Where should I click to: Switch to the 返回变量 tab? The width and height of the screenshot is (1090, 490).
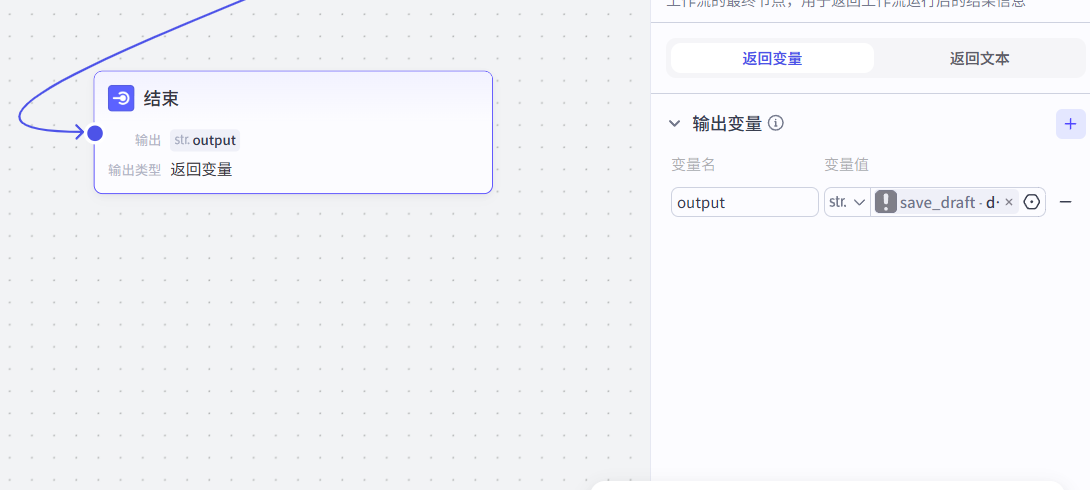coord(772,58)
